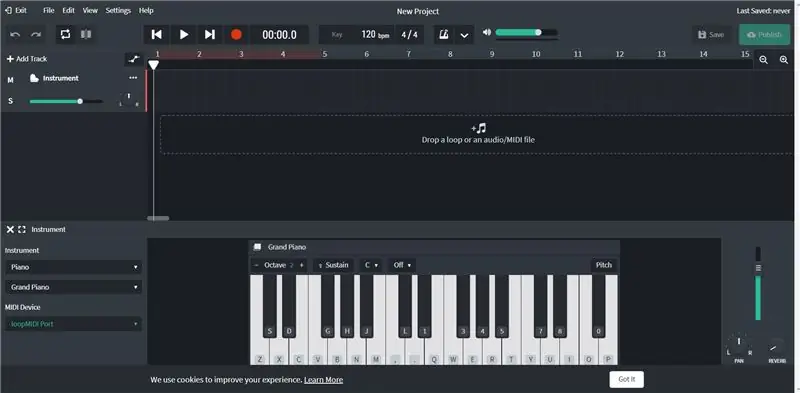Play the black key labeled 0
The width and height of the screenshot is (800, 393).
(598, 306)
